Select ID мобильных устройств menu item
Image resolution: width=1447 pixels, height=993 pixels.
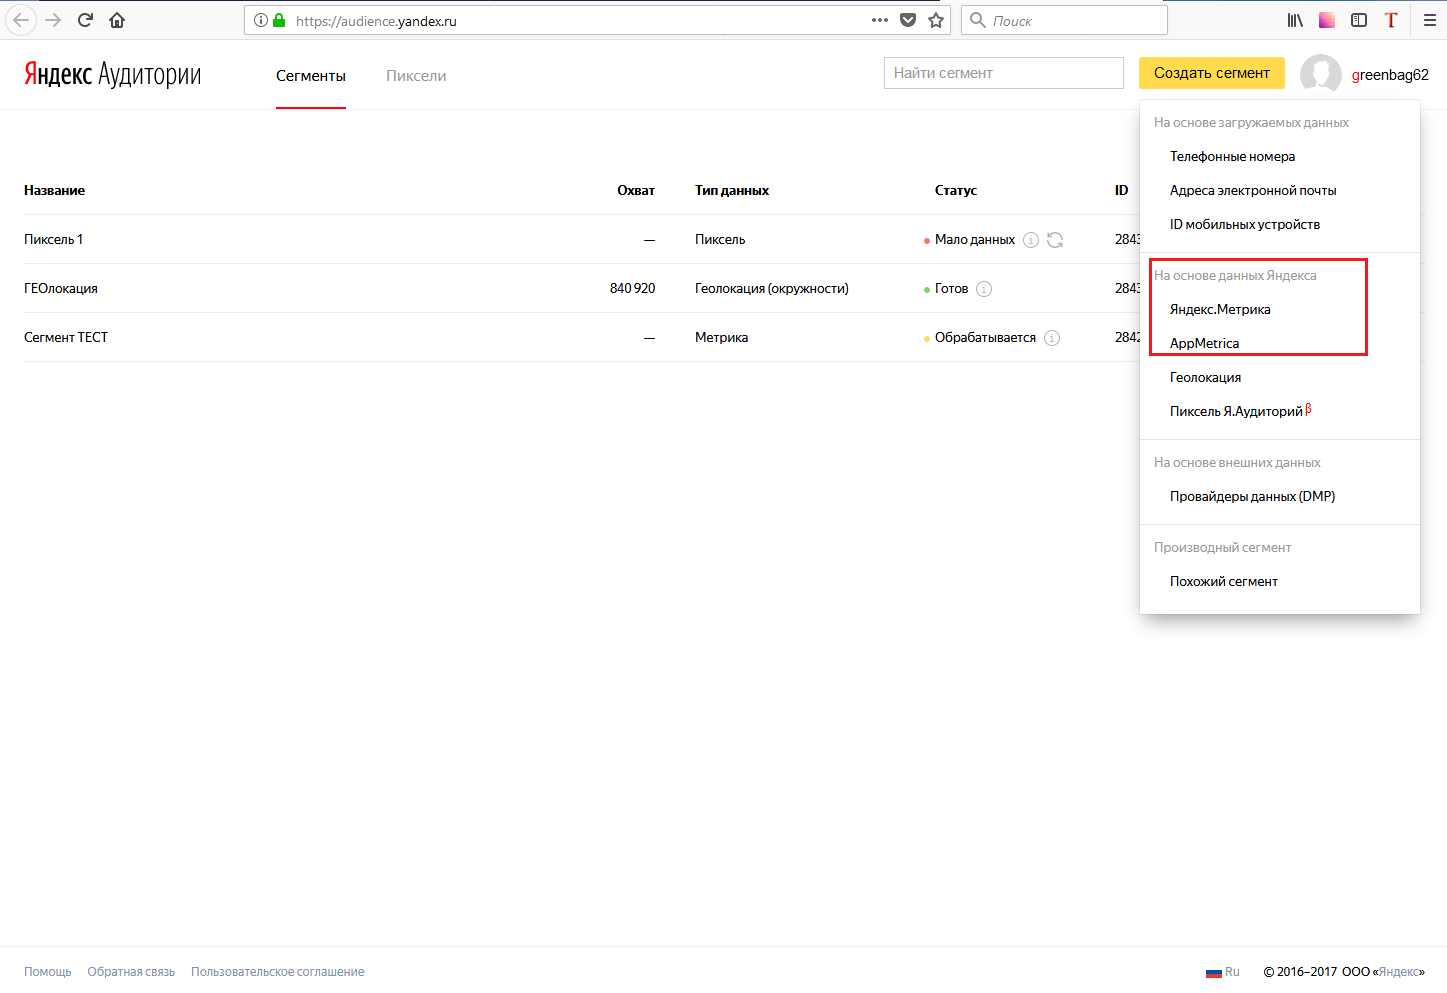click(x=1245, y=225)
